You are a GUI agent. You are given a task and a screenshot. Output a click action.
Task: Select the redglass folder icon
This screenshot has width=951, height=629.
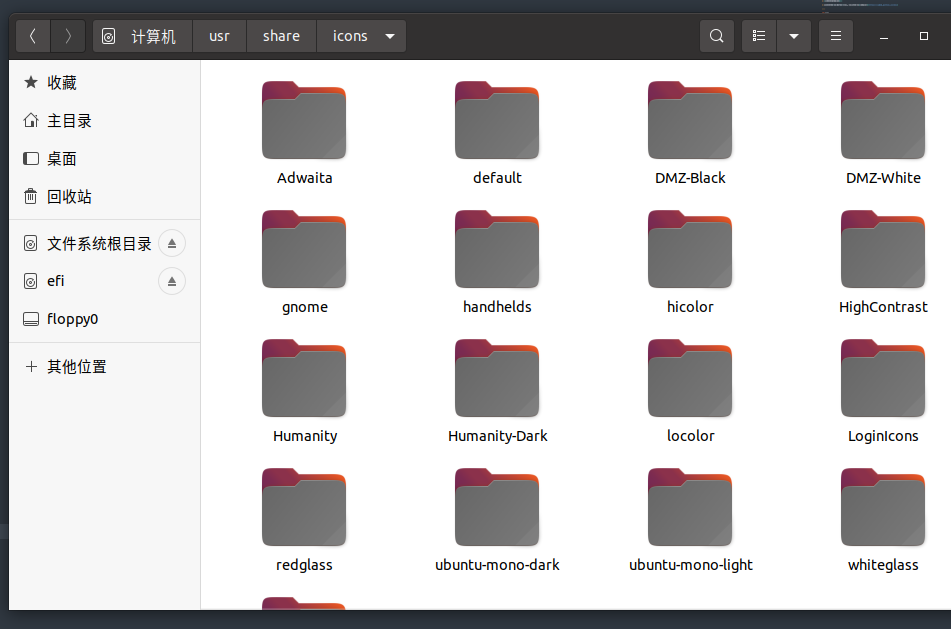click(x=304, y=508)
